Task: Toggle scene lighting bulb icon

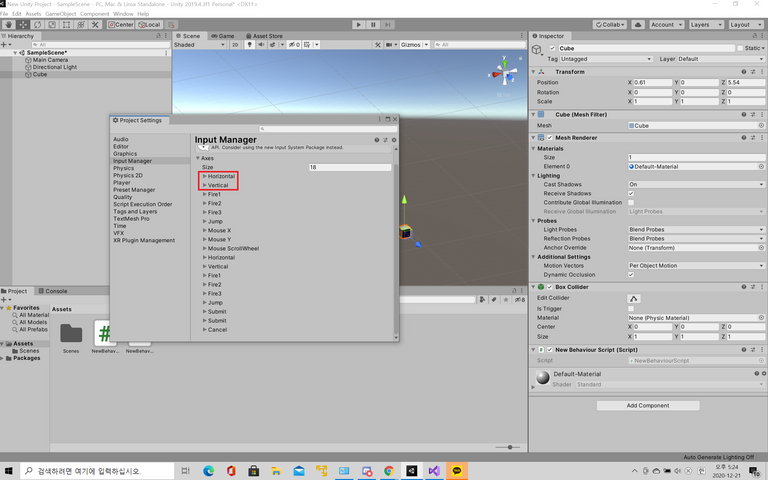Action: pyautogui.click(x=249, y=45)
